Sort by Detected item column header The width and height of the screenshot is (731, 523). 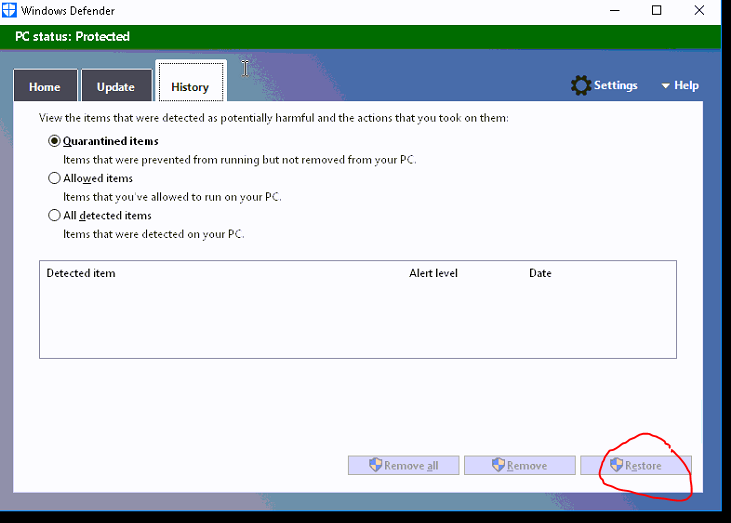[x=81, y=273]
